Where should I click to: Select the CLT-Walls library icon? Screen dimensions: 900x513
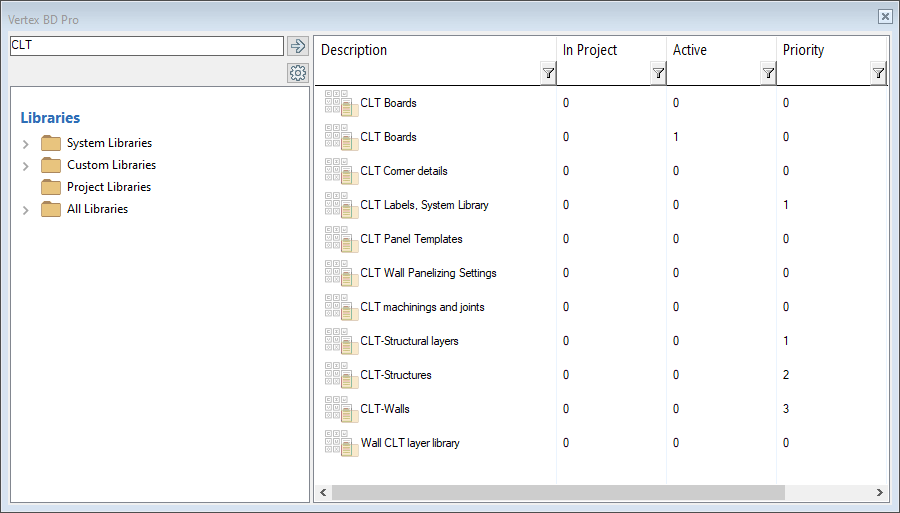point(341,409)
